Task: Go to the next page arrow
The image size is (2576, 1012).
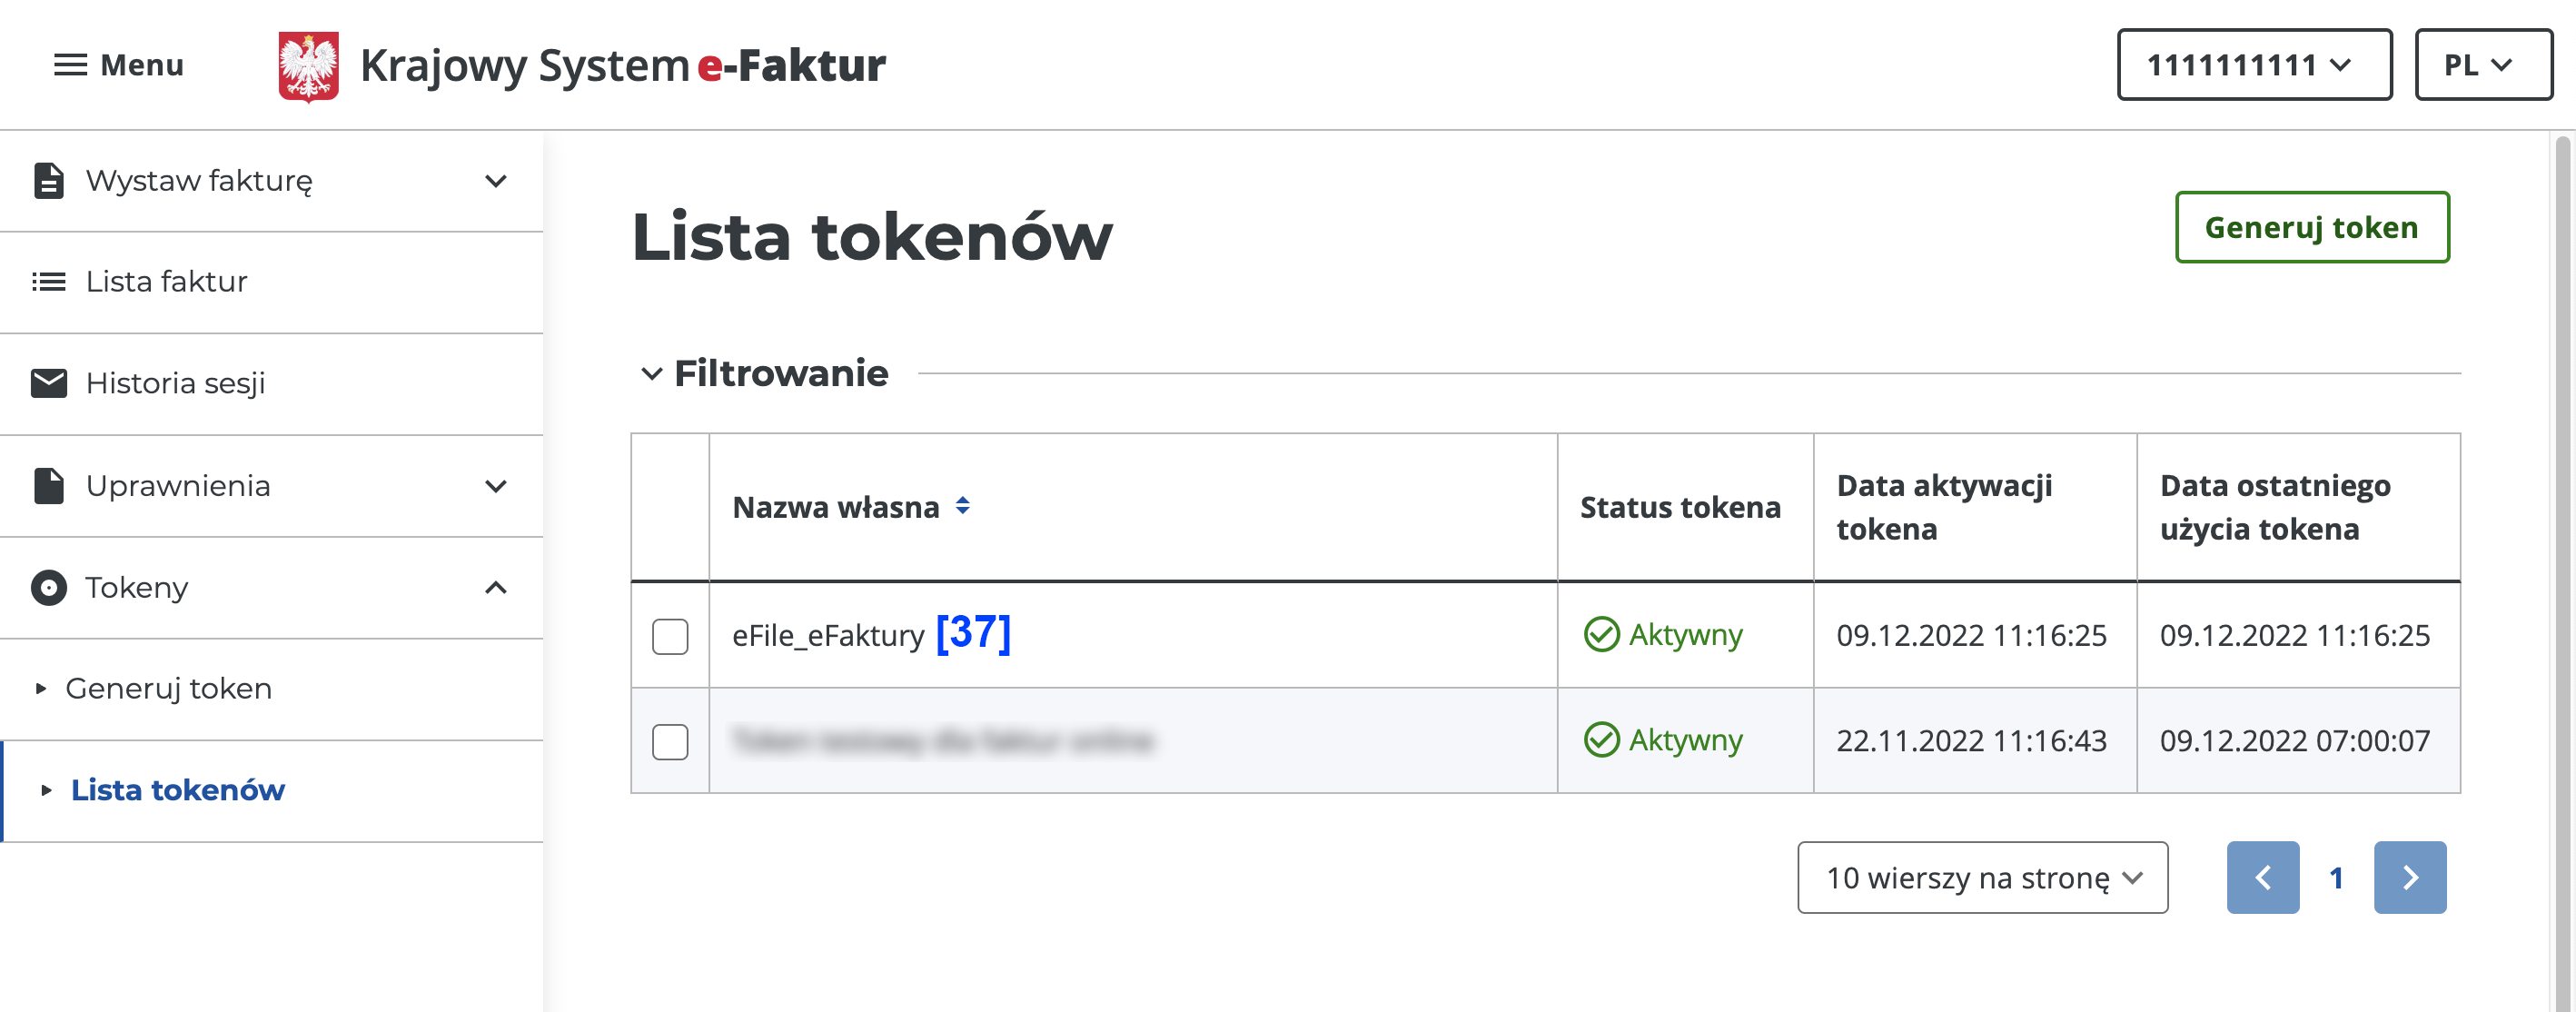Action: (x=2410, y=877)
